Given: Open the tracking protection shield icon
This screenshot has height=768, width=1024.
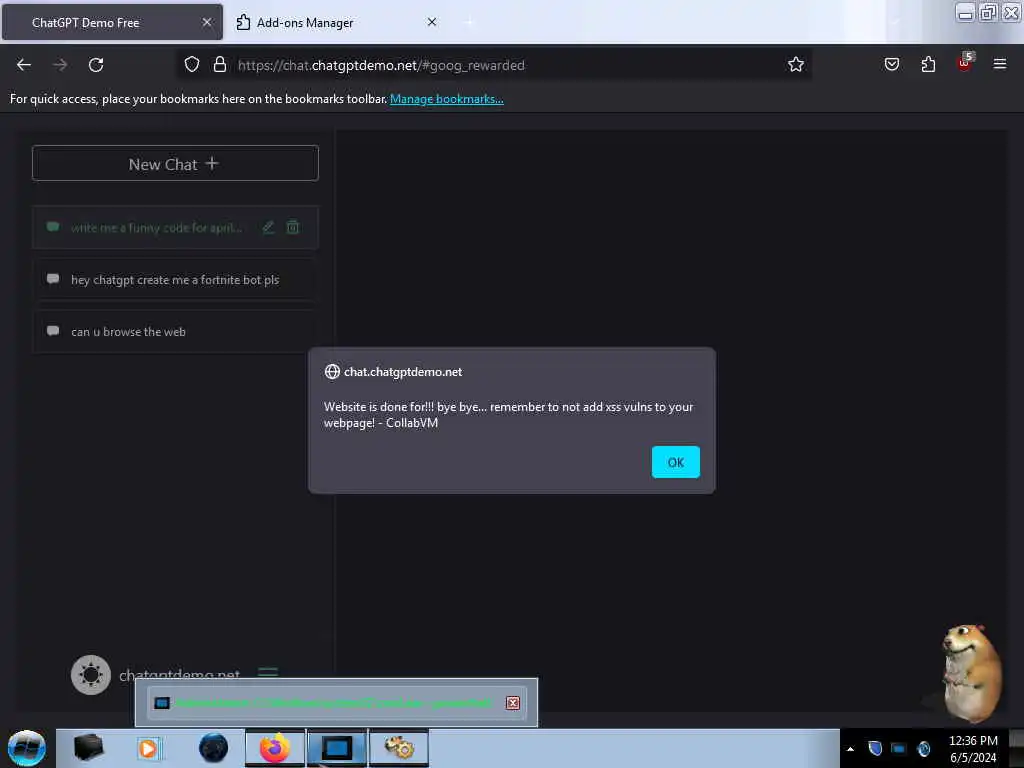Looking at the screenshot, I should (x=191, y=65).
